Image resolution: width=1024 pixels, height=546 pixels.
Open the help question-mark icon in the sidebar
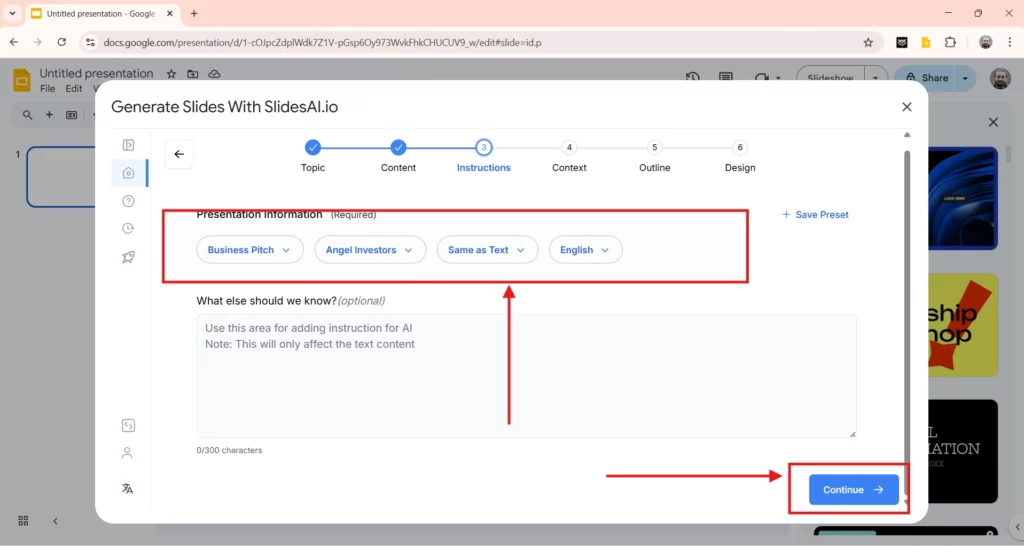tap(128, 201)
